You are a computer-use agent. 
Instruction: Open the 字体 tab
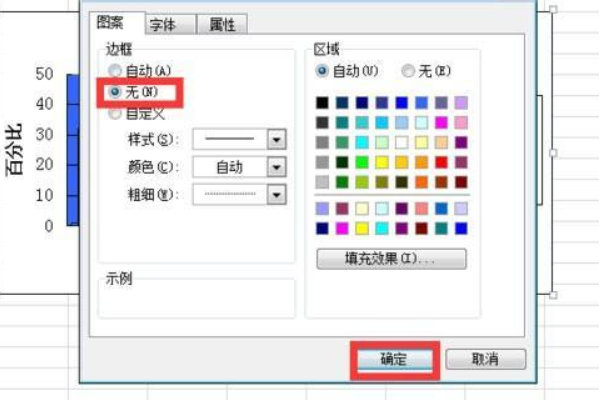[171, 24]
